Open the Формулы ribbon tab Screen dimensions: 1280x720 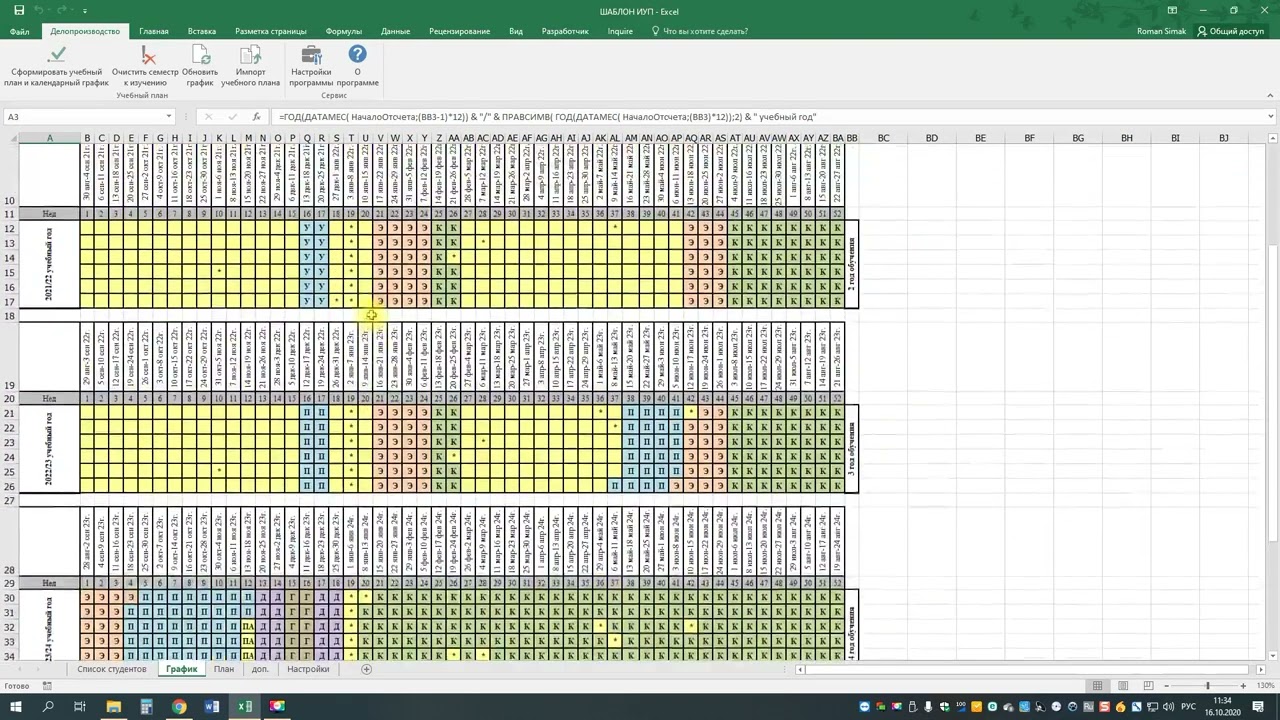tap(344, 31)
